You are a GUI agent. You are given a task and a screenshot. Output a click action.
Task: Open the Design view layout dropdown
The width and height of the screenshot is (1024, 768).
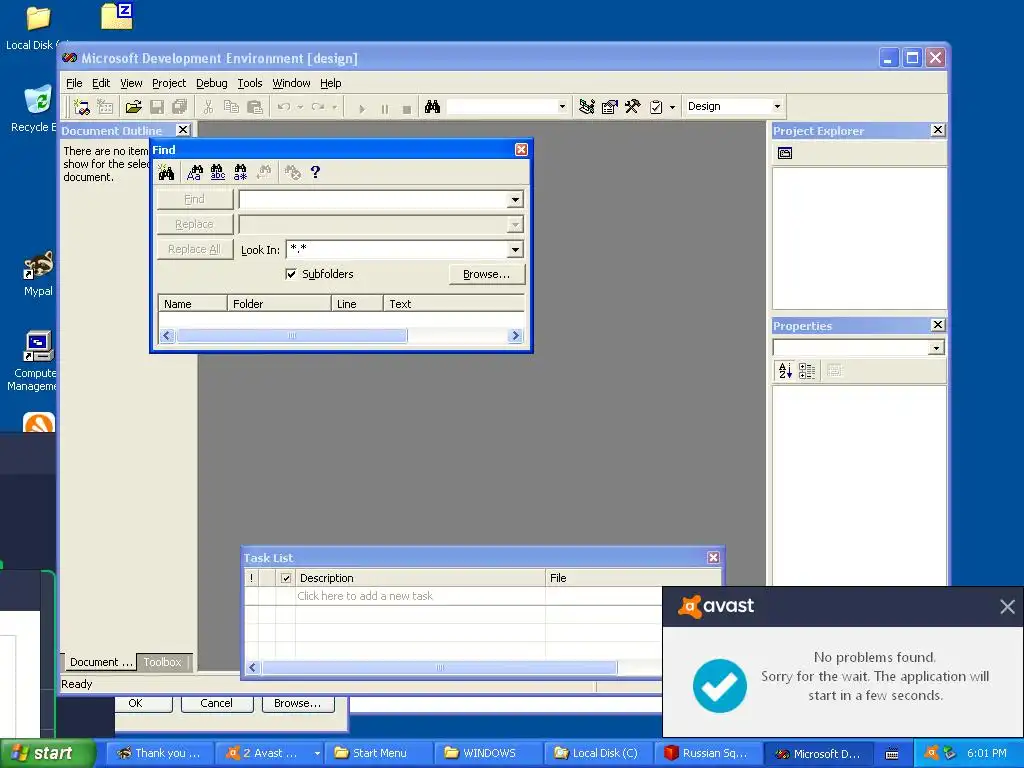[777, 106]
